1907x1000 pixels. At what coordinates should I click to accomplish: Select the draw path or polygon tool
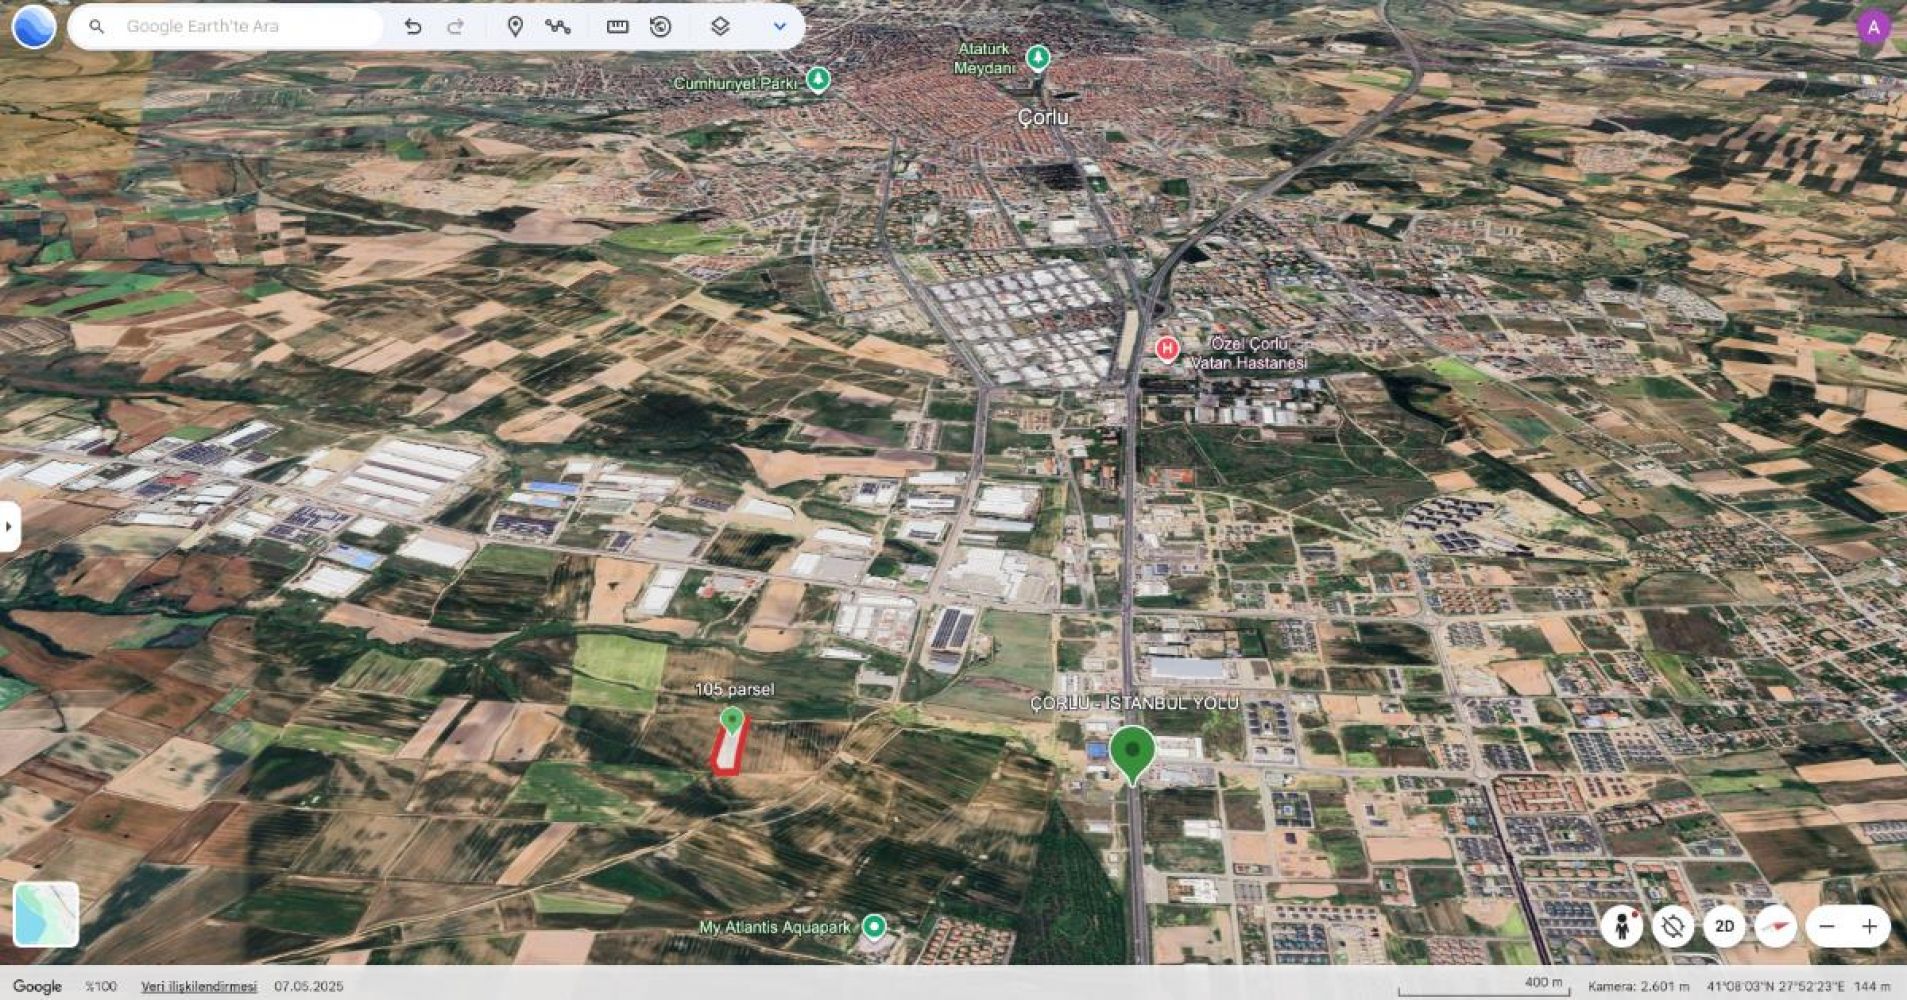(x=558, y=27)
